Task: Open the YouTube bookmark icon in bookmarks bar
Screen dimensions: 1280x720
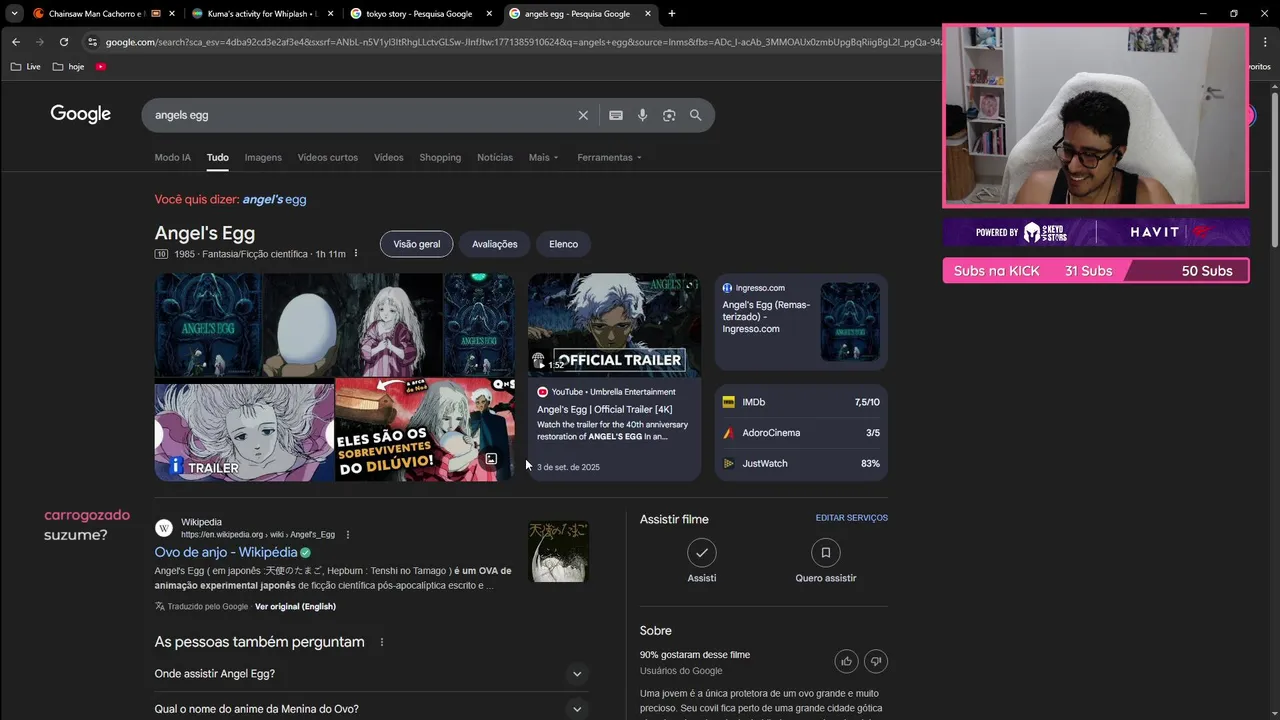Action: coord(101,67)
